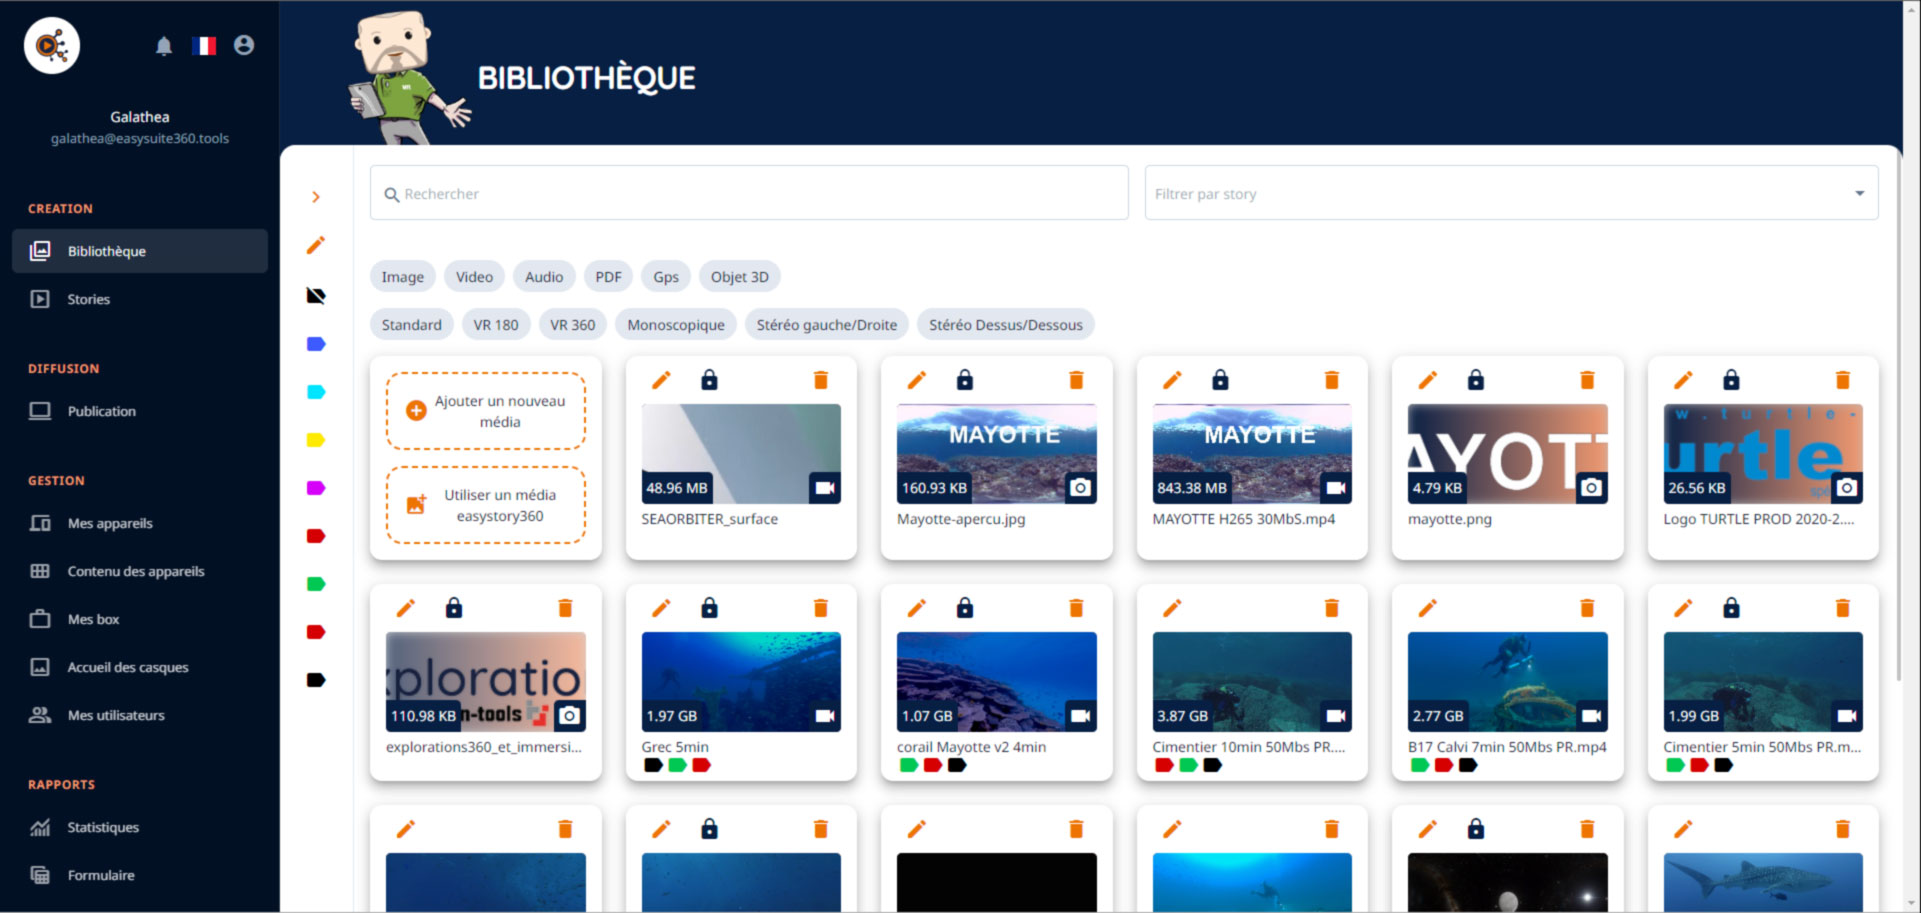Viewport: 1921px width, 913px height.
Task: Toggle the Objet 3D filter chip
Action: 740,277
